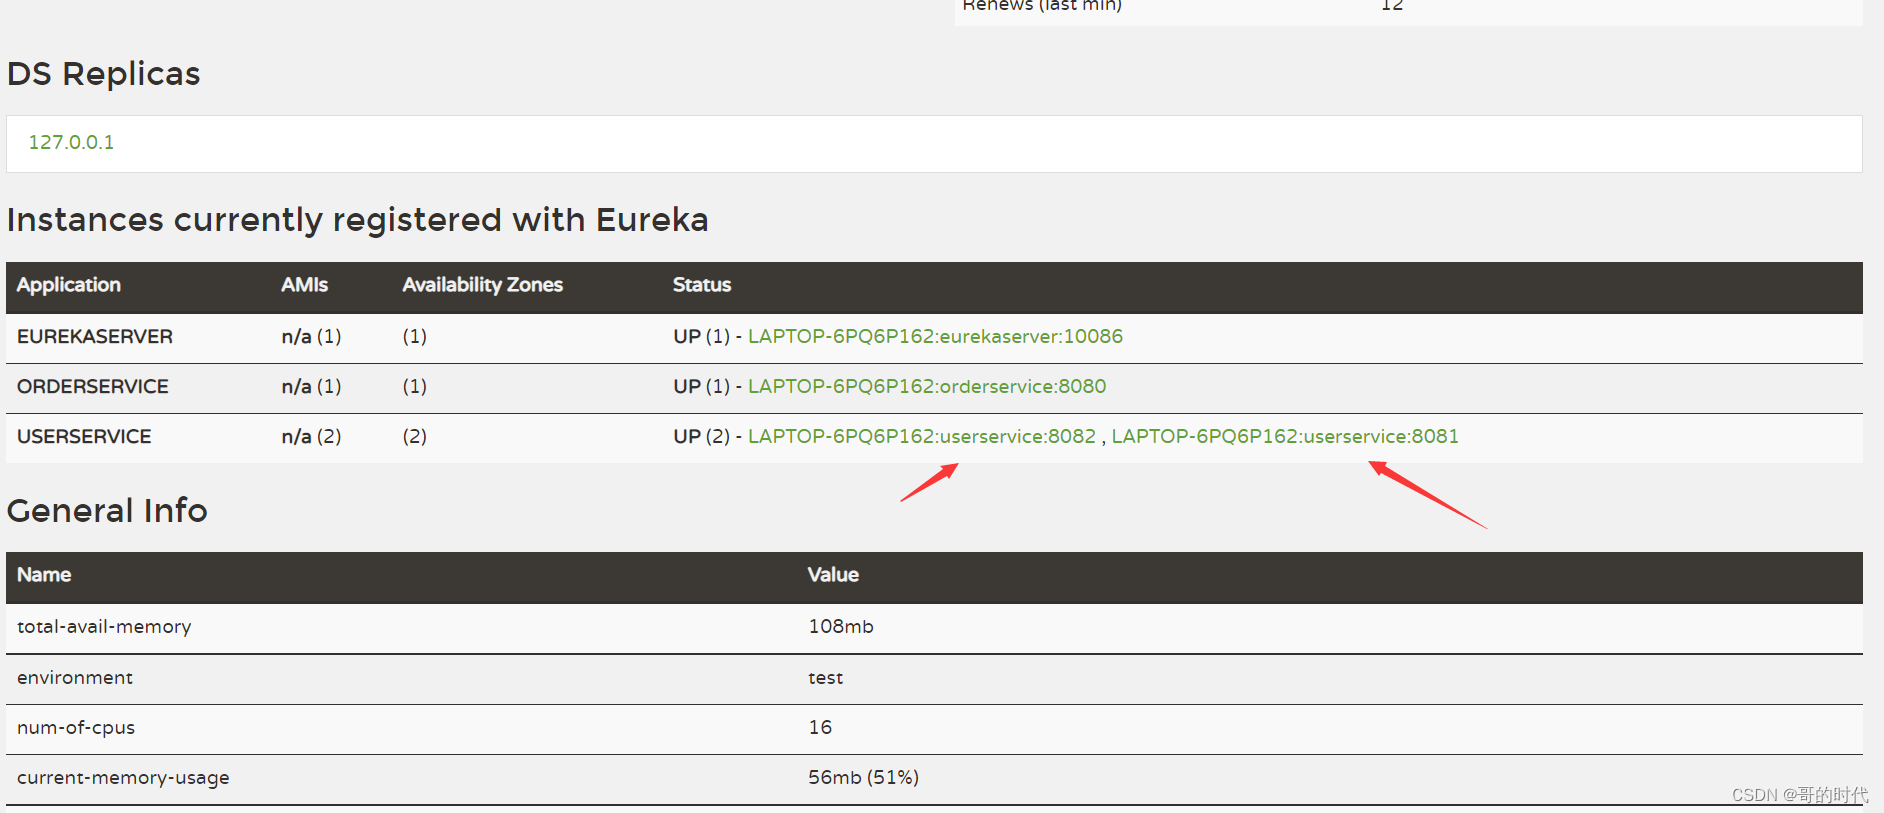Click the Status column header

point(701,285)
